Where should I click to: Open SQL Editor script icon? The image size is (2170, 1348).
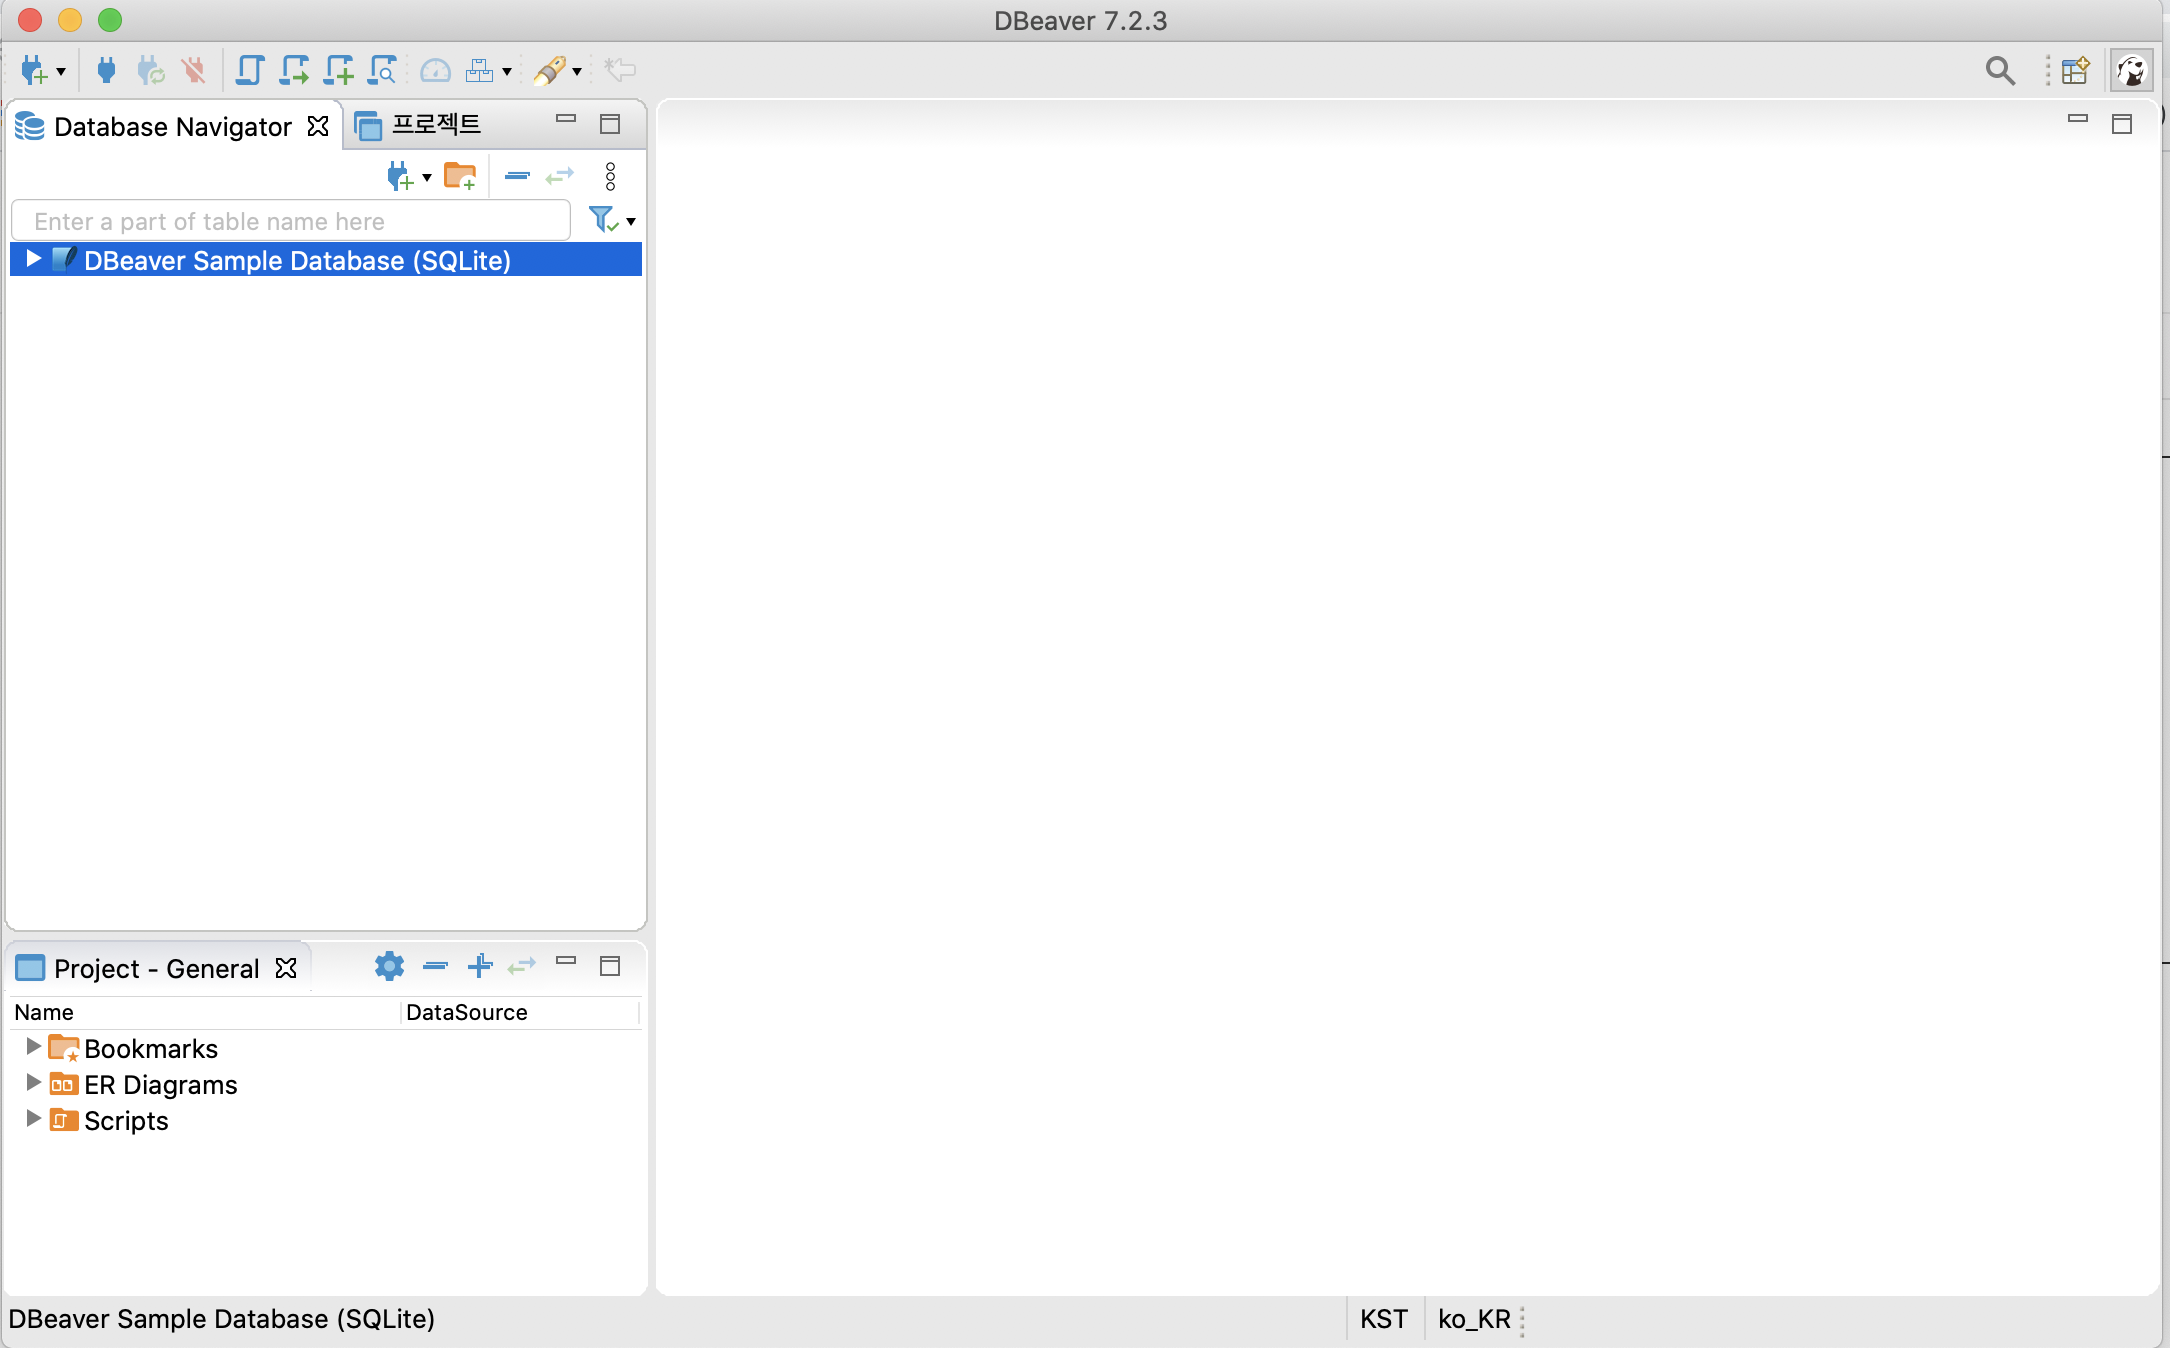click(x=249, y=70)
